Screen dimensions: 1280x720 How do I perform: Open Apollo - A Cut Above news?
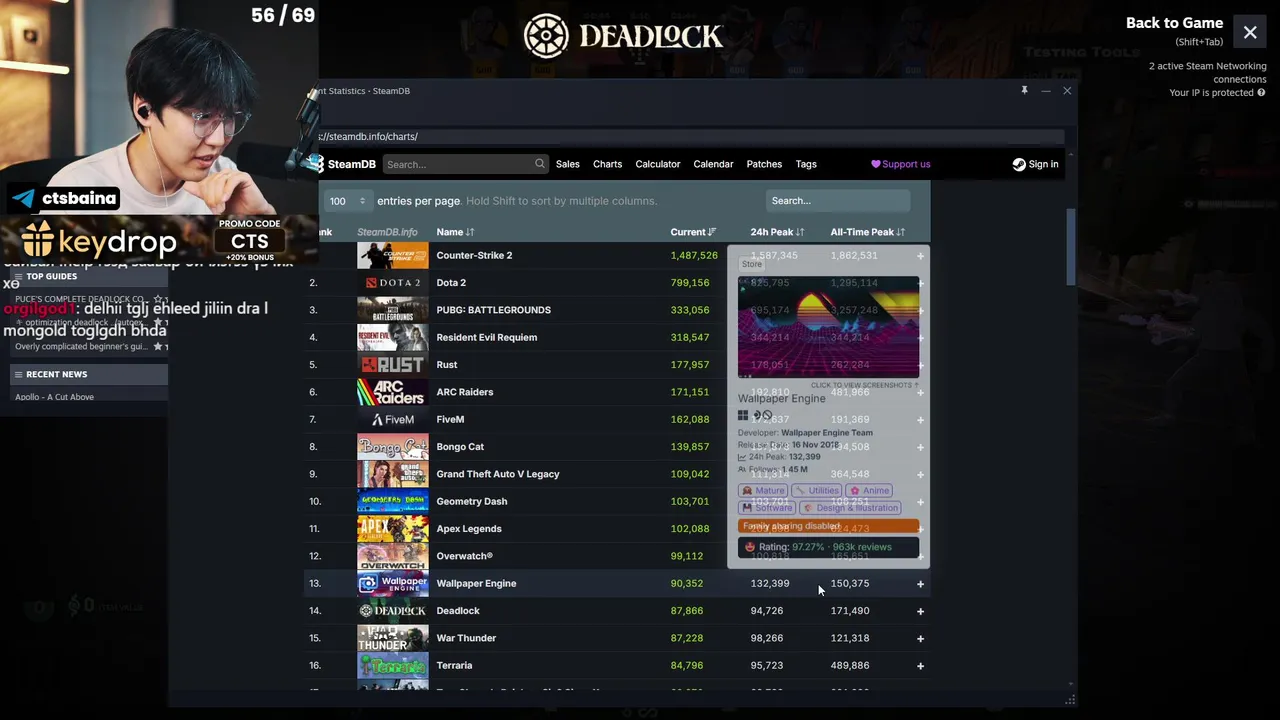click(x=54, y=397)
